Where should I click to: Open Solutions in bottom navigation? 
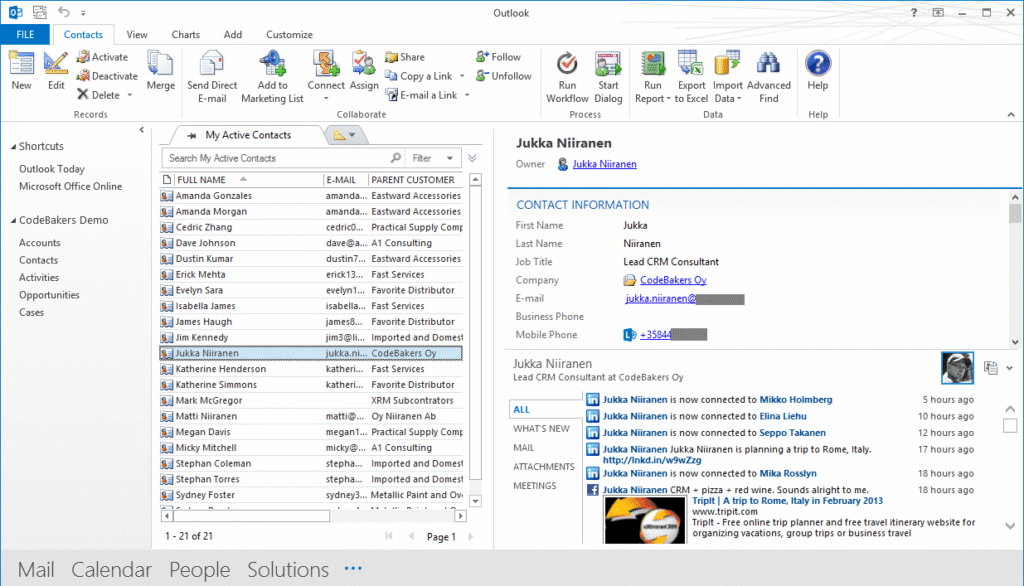[288, 570]
